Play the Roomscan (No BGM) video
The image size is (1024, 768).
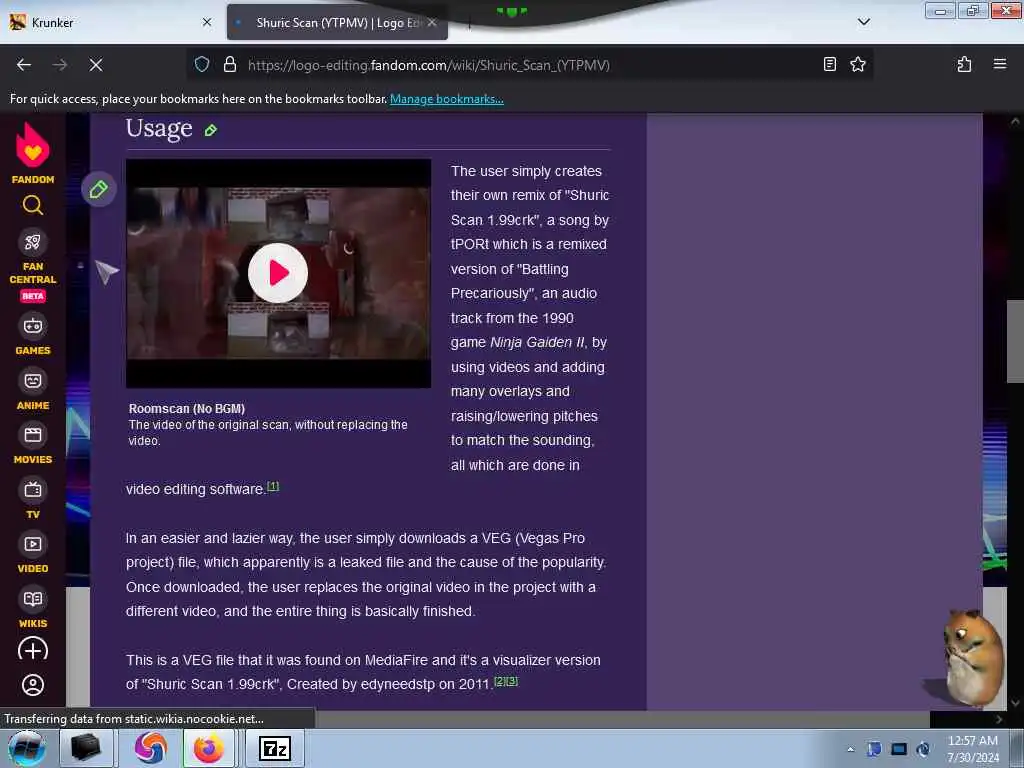click(x=278, y=273)
